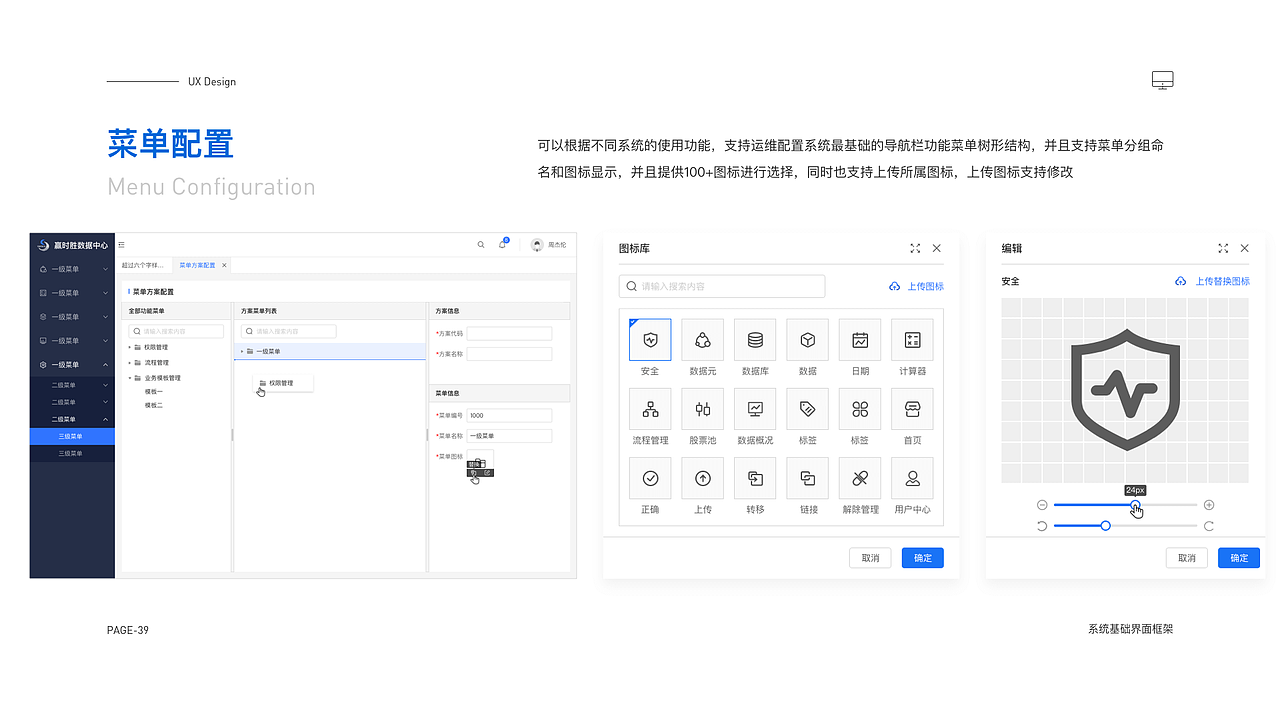The image size is (1280, 720).
Task: Pick the 数据库 database icon
Action: (x=755, y=340)
